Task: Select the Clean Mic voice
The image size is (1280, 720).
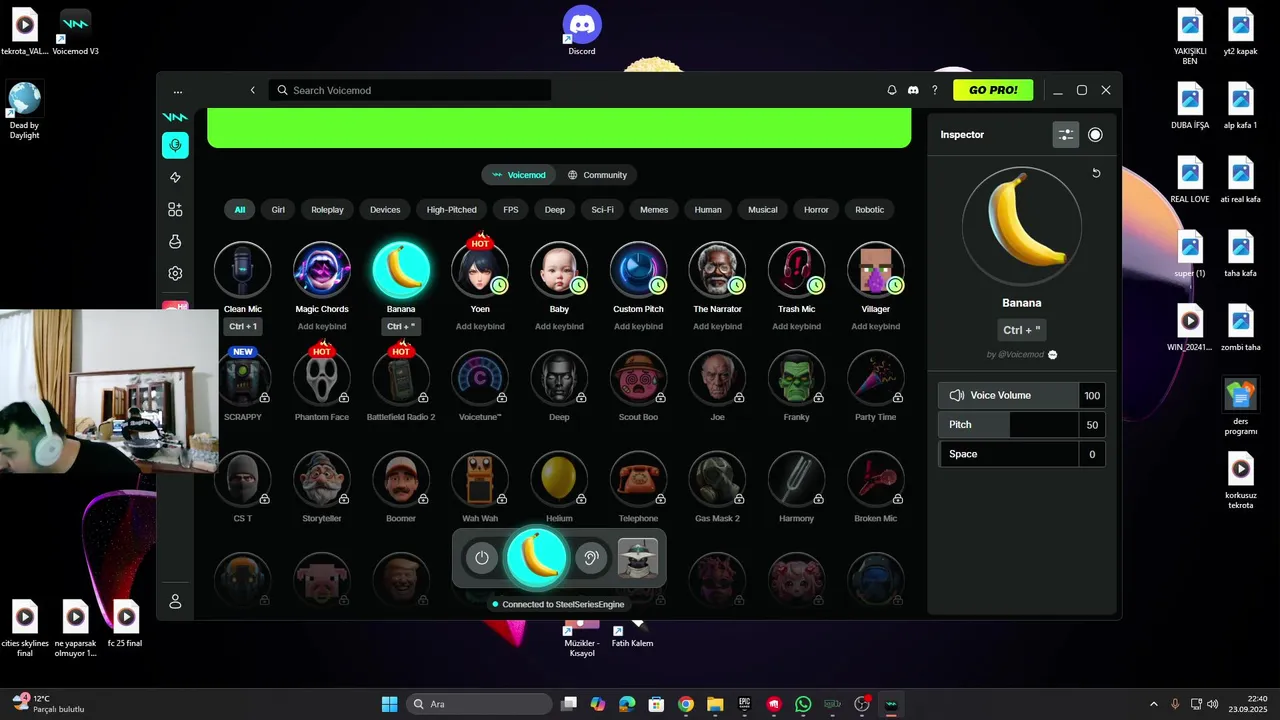Action: [242, 270]
